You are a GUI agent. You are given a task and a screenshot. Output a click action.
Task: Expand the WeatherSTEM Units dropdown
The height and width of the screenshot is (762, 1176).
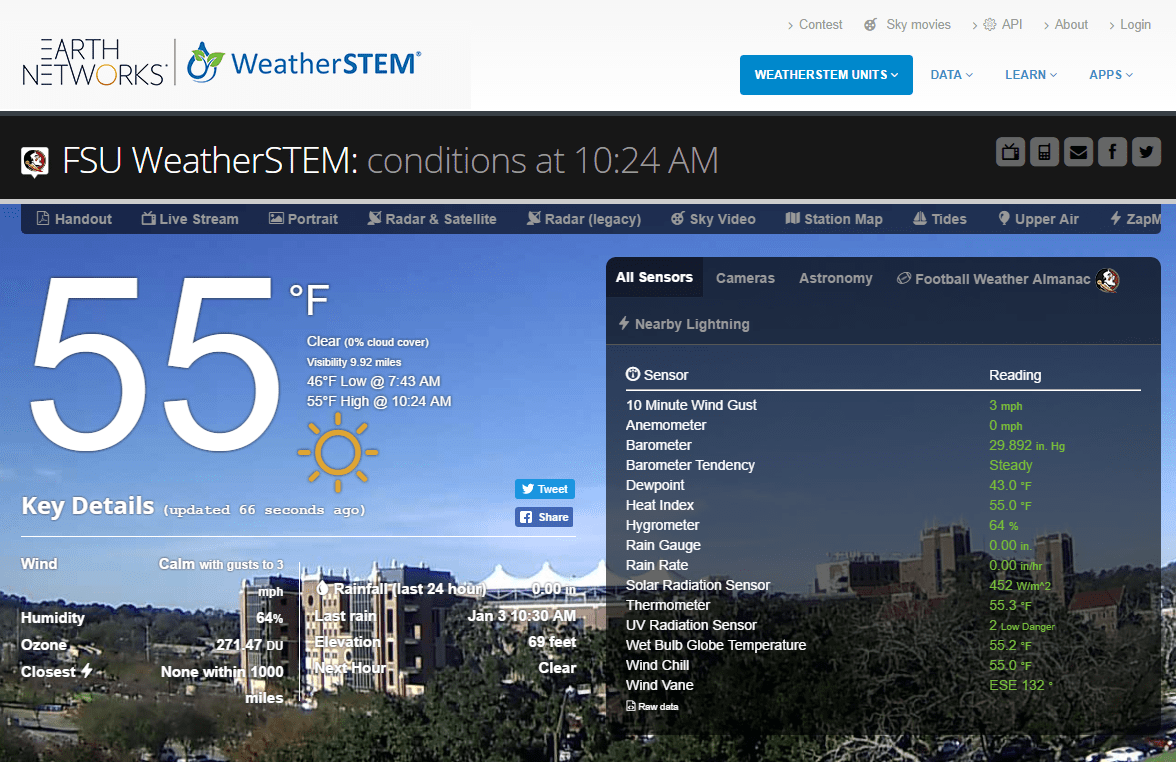coord(826,75)
